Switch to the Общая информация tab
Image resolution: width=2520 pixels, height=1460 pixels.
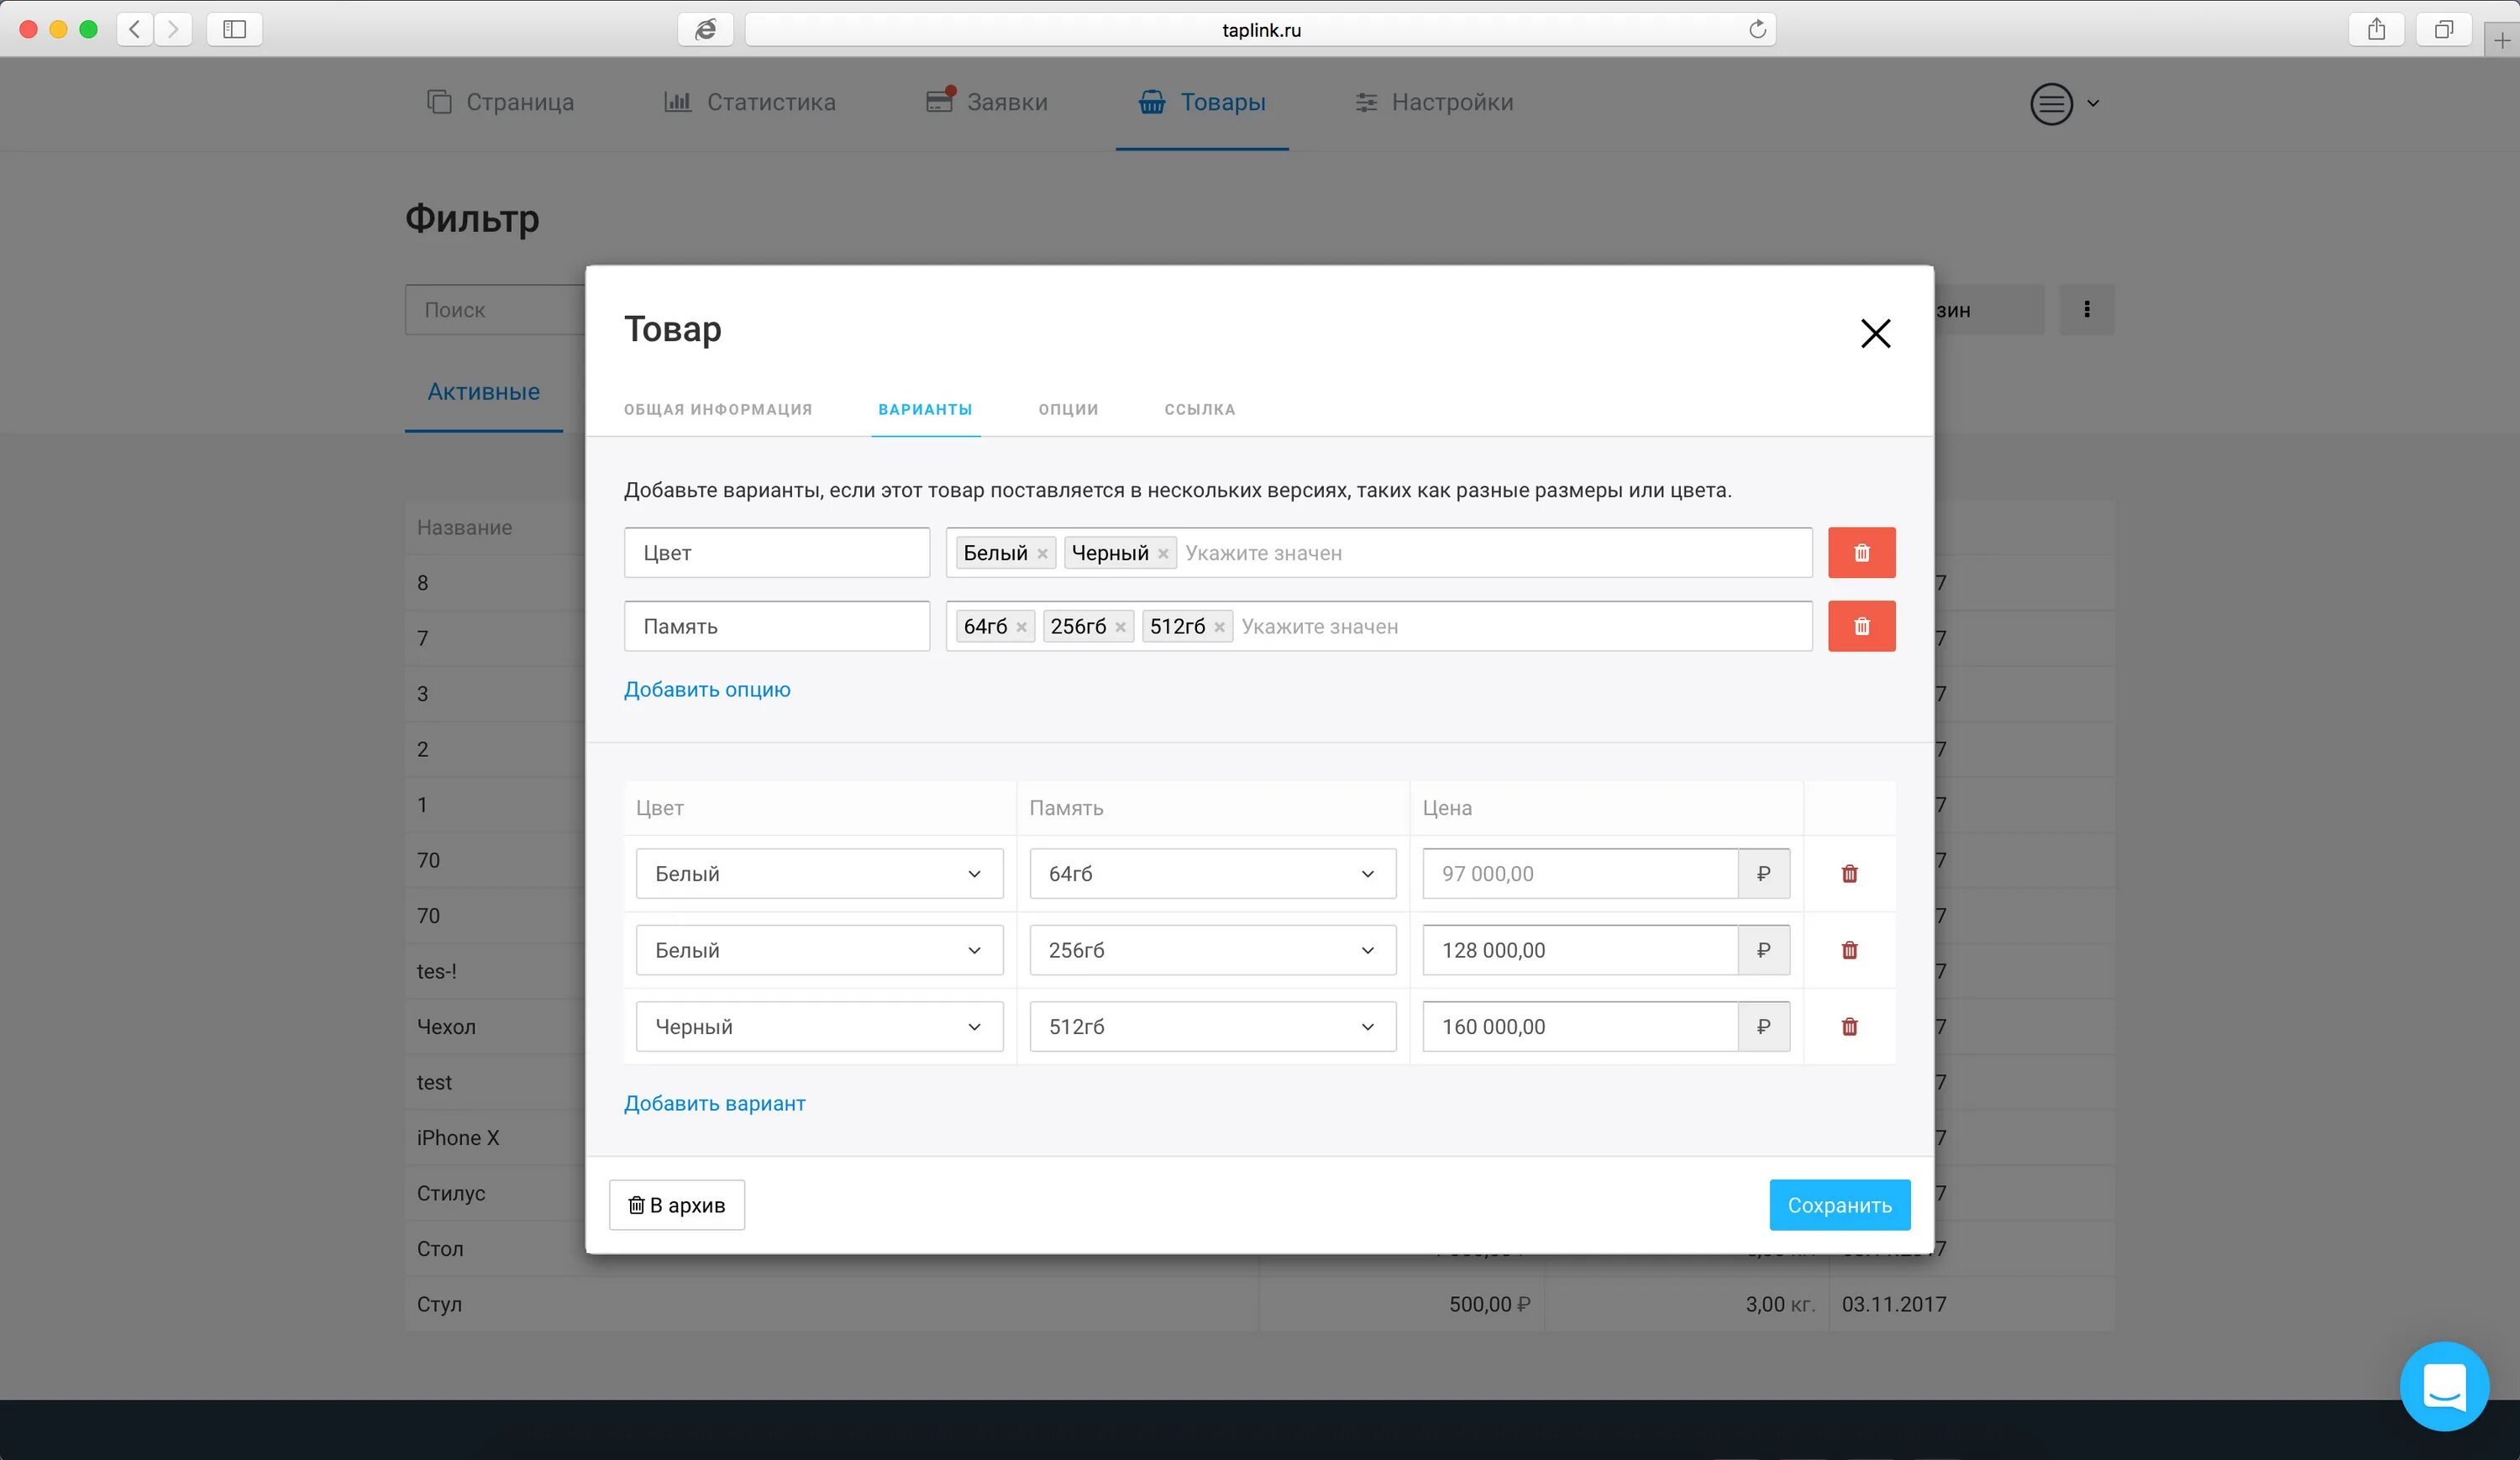coord(718,409)
